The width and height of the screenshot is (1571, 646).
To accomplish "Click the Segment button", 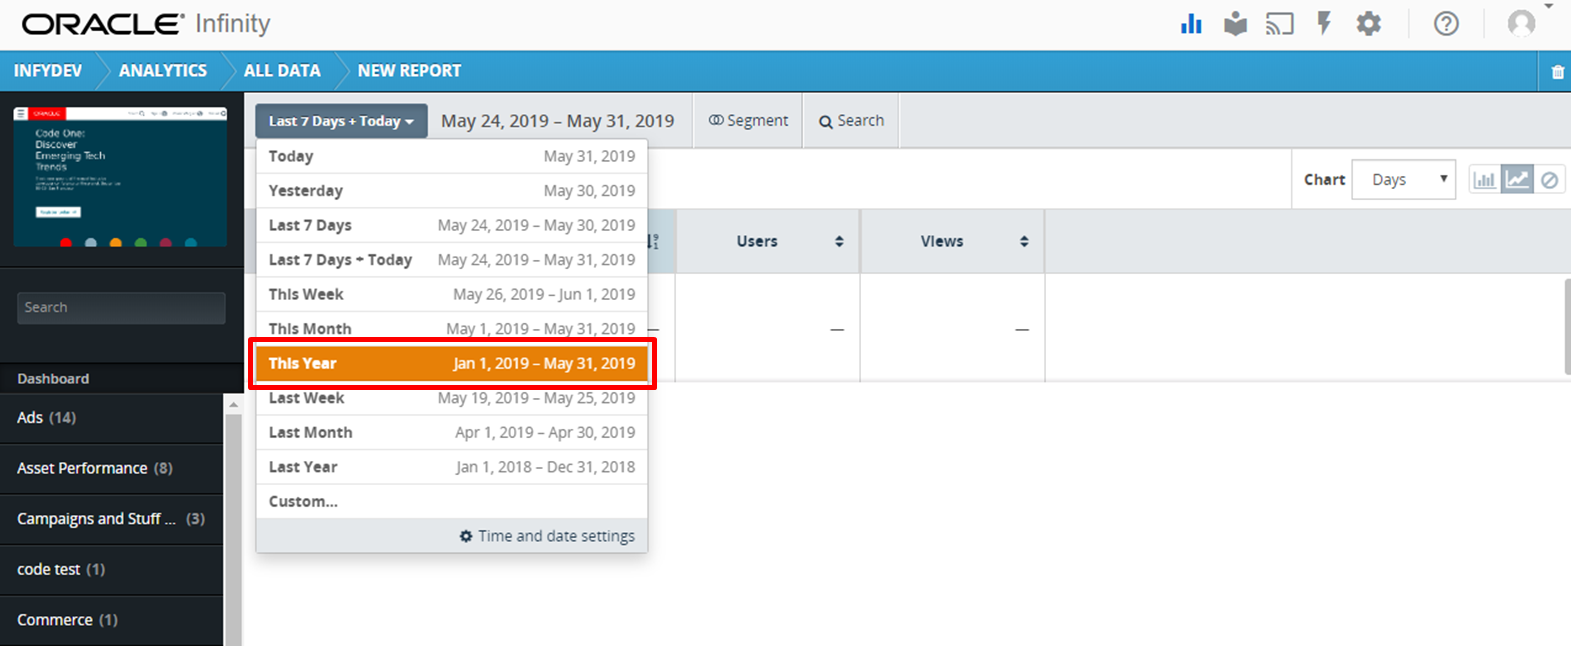I will (749, 121).
